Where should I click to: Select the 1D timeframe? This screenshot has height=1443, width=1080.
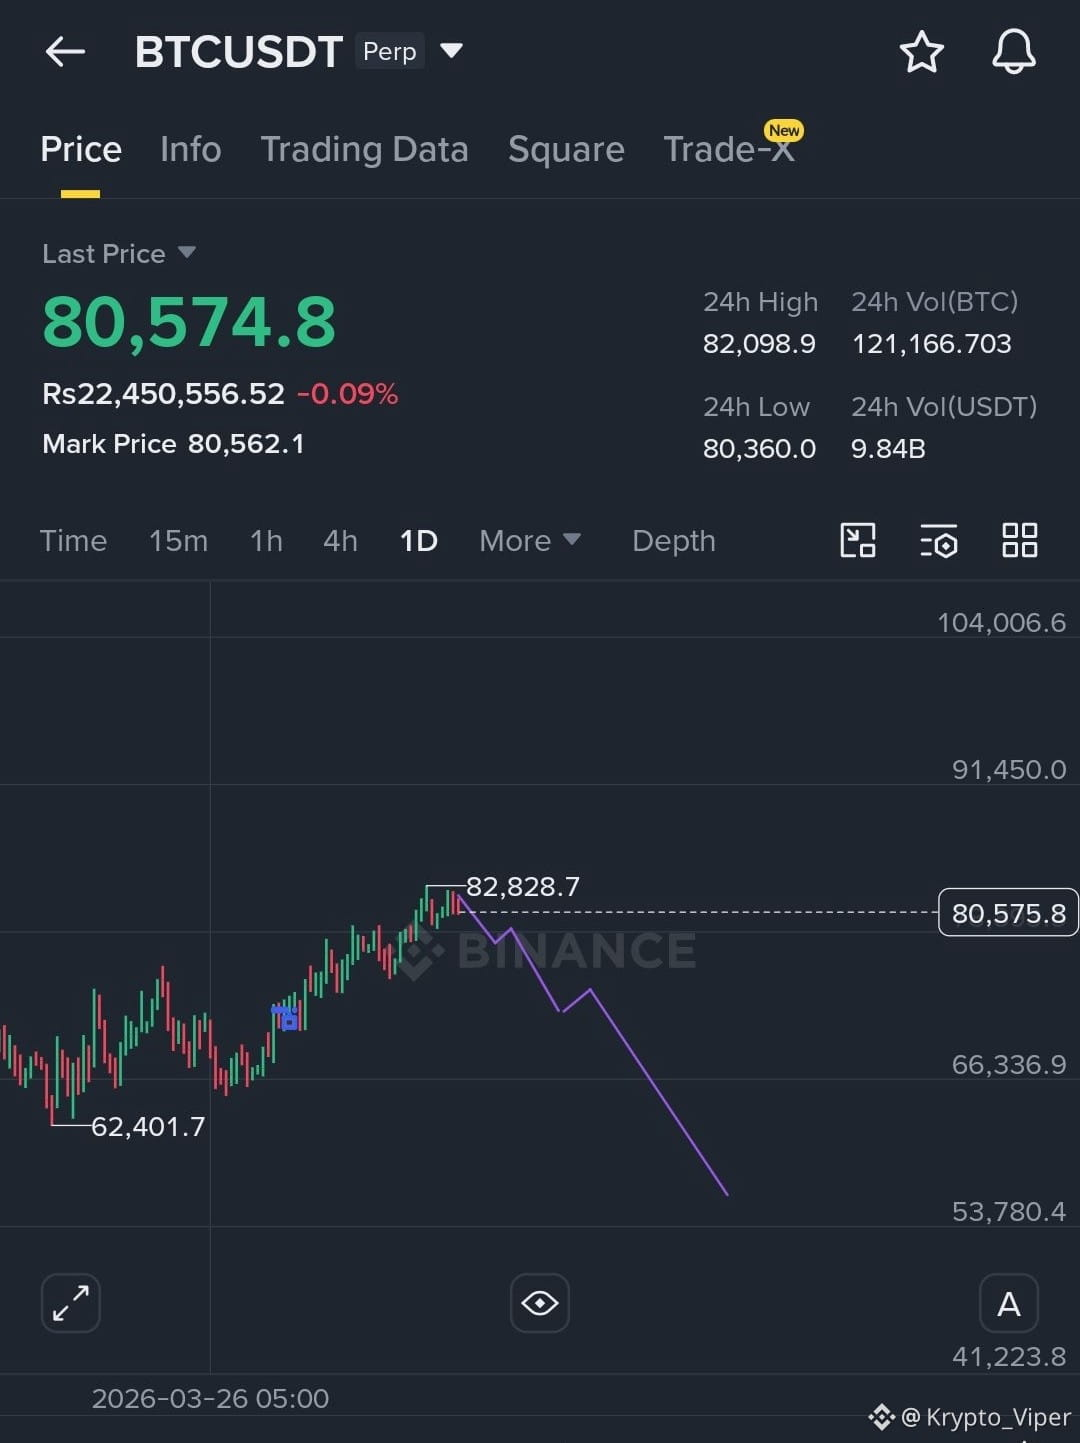[x=418, y=541]
